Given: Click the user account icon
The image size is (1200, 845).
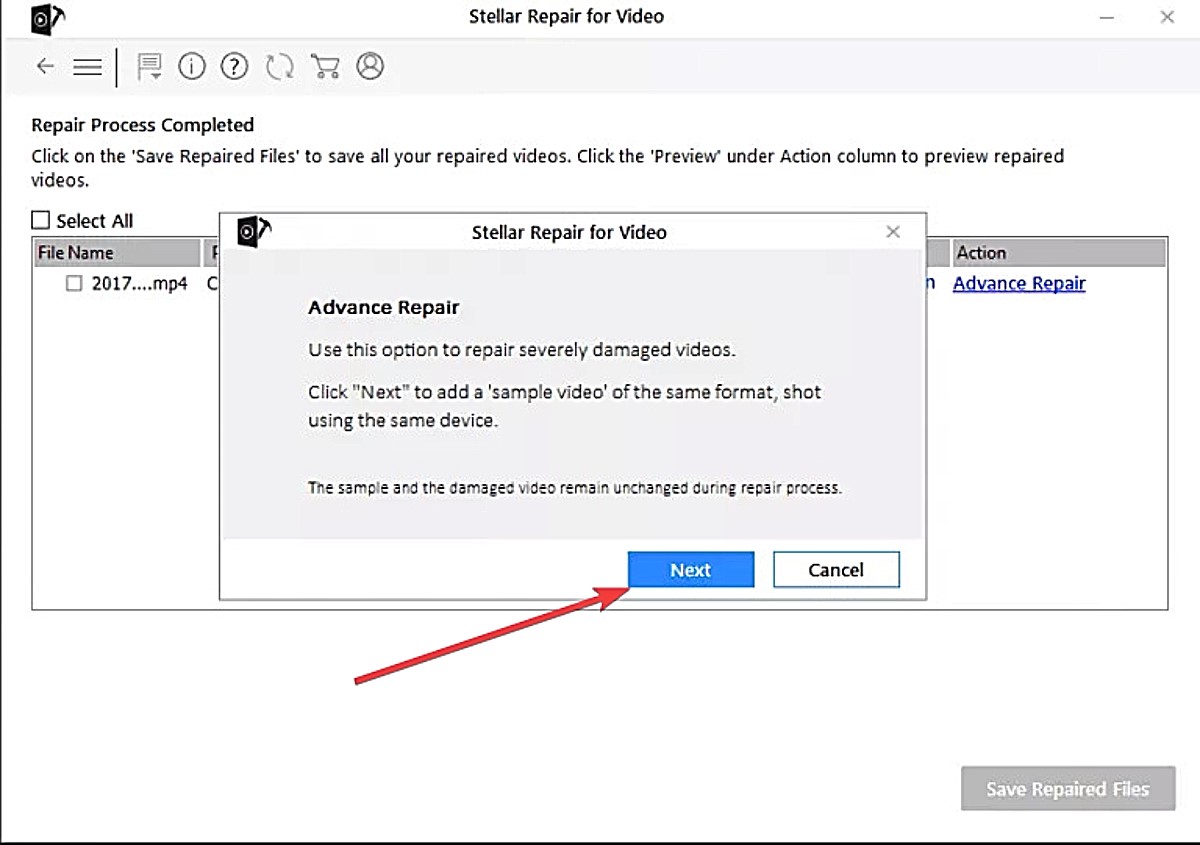Looking at the screenshot, I should 370,67.
